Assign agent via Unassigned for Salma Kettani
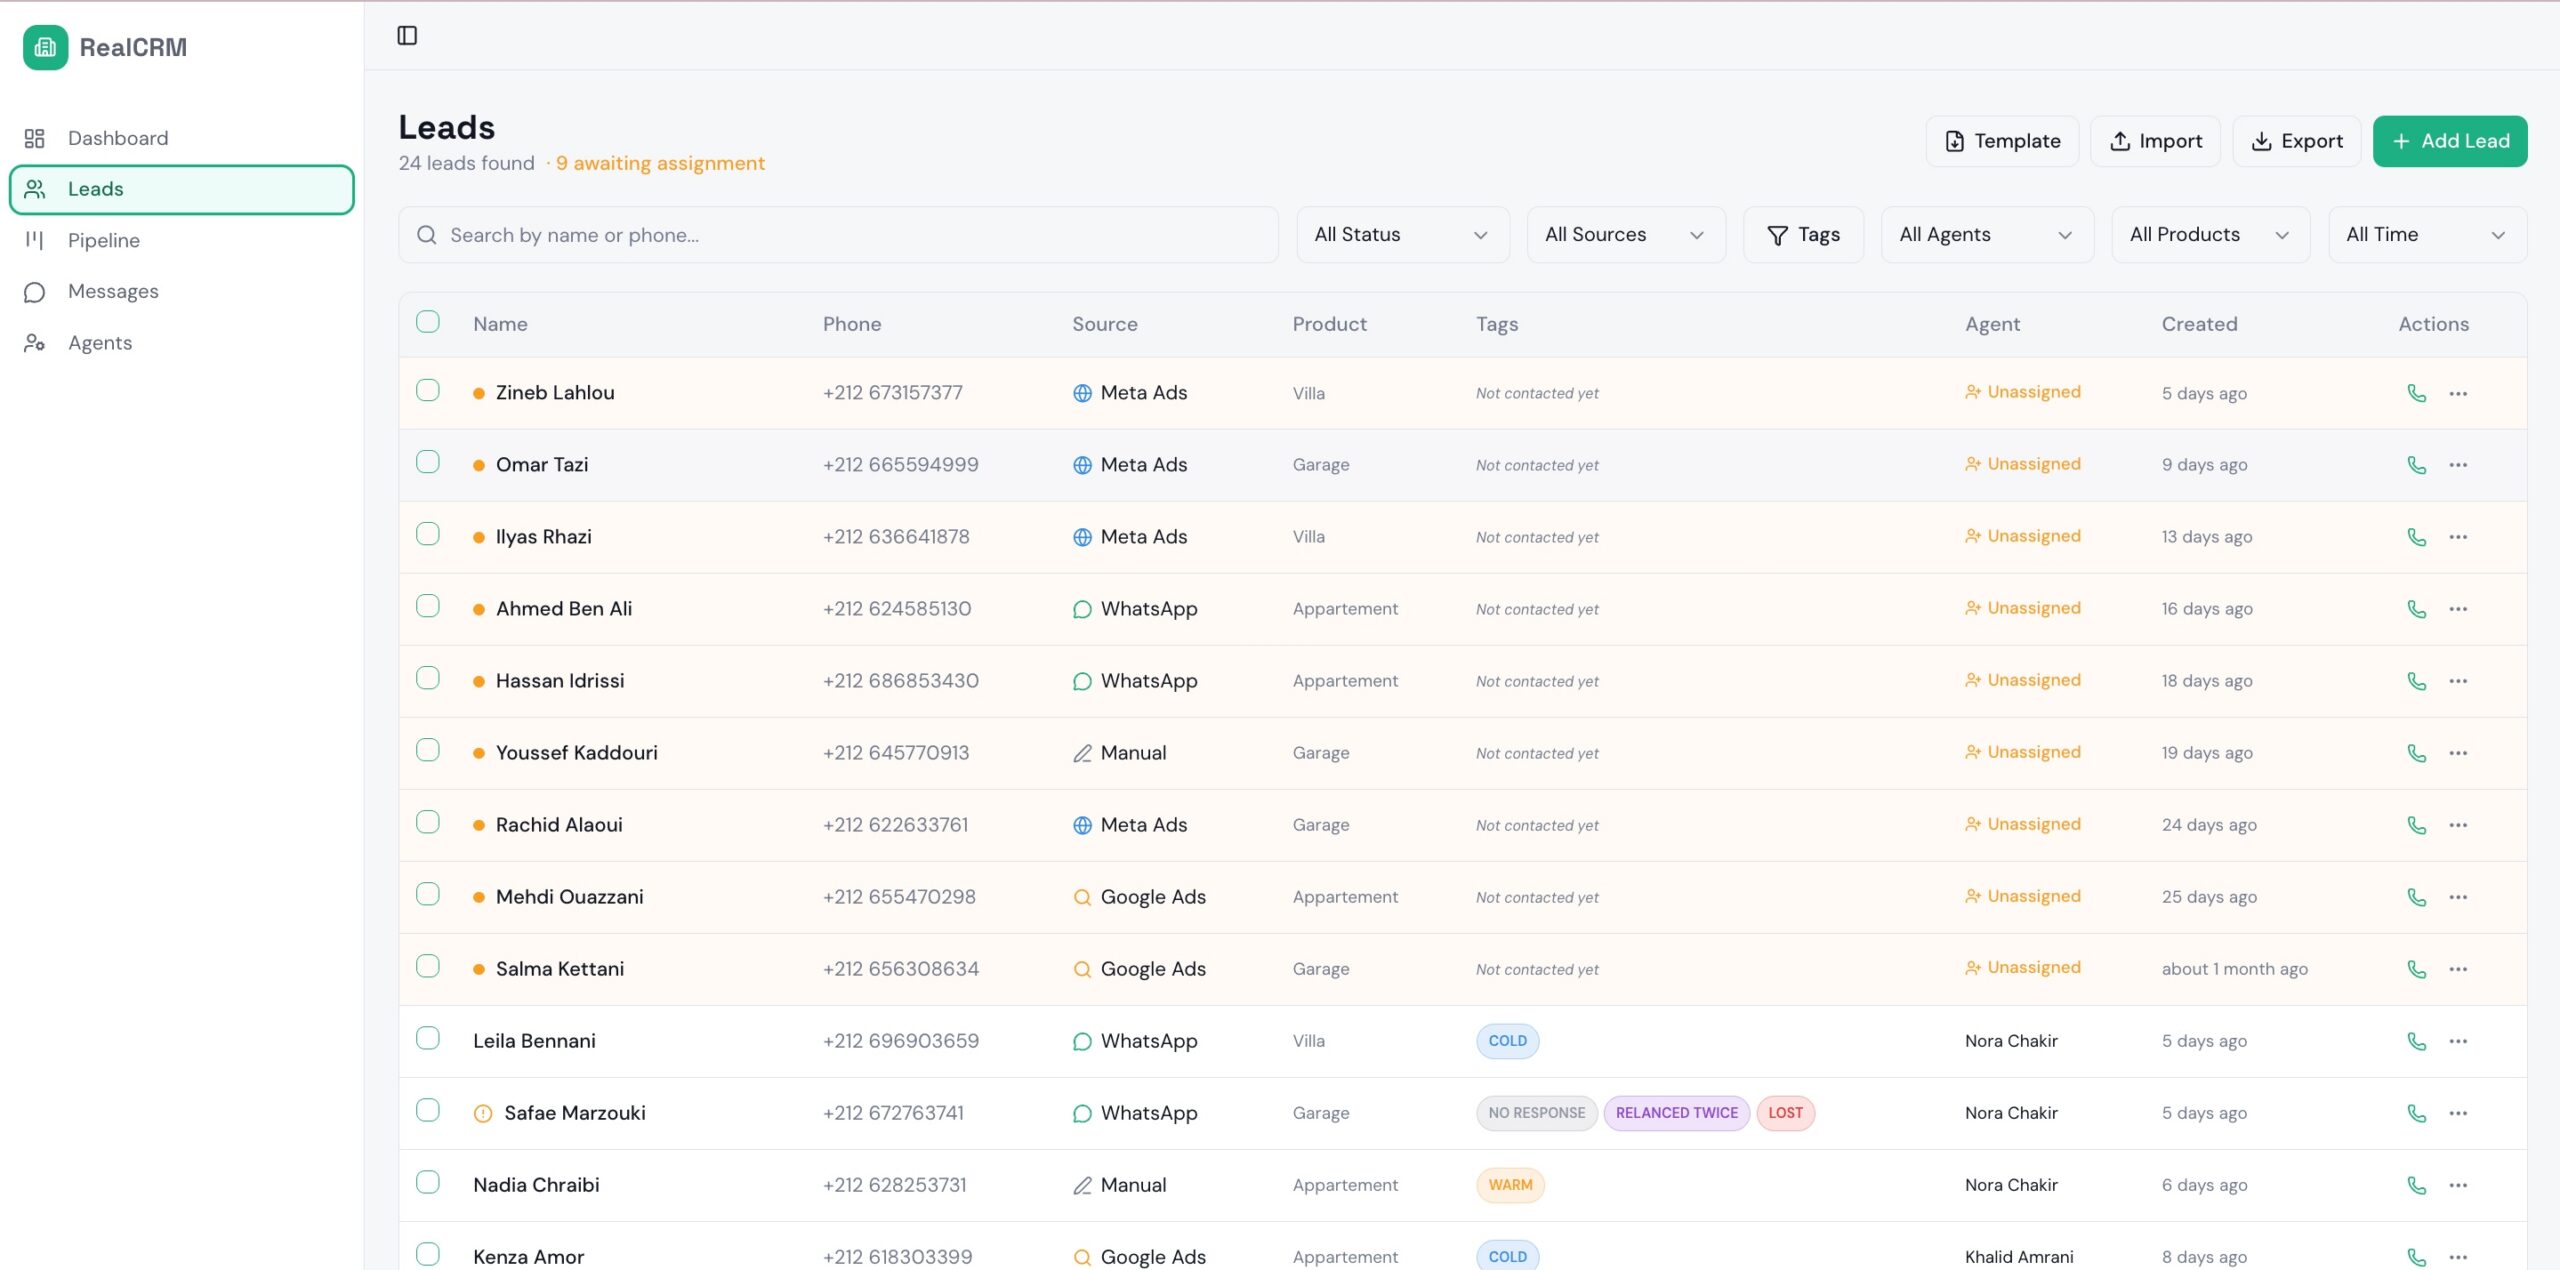Image resolution: width=2560 pixels, height=1270 pixels. (x=2022, y=968)
